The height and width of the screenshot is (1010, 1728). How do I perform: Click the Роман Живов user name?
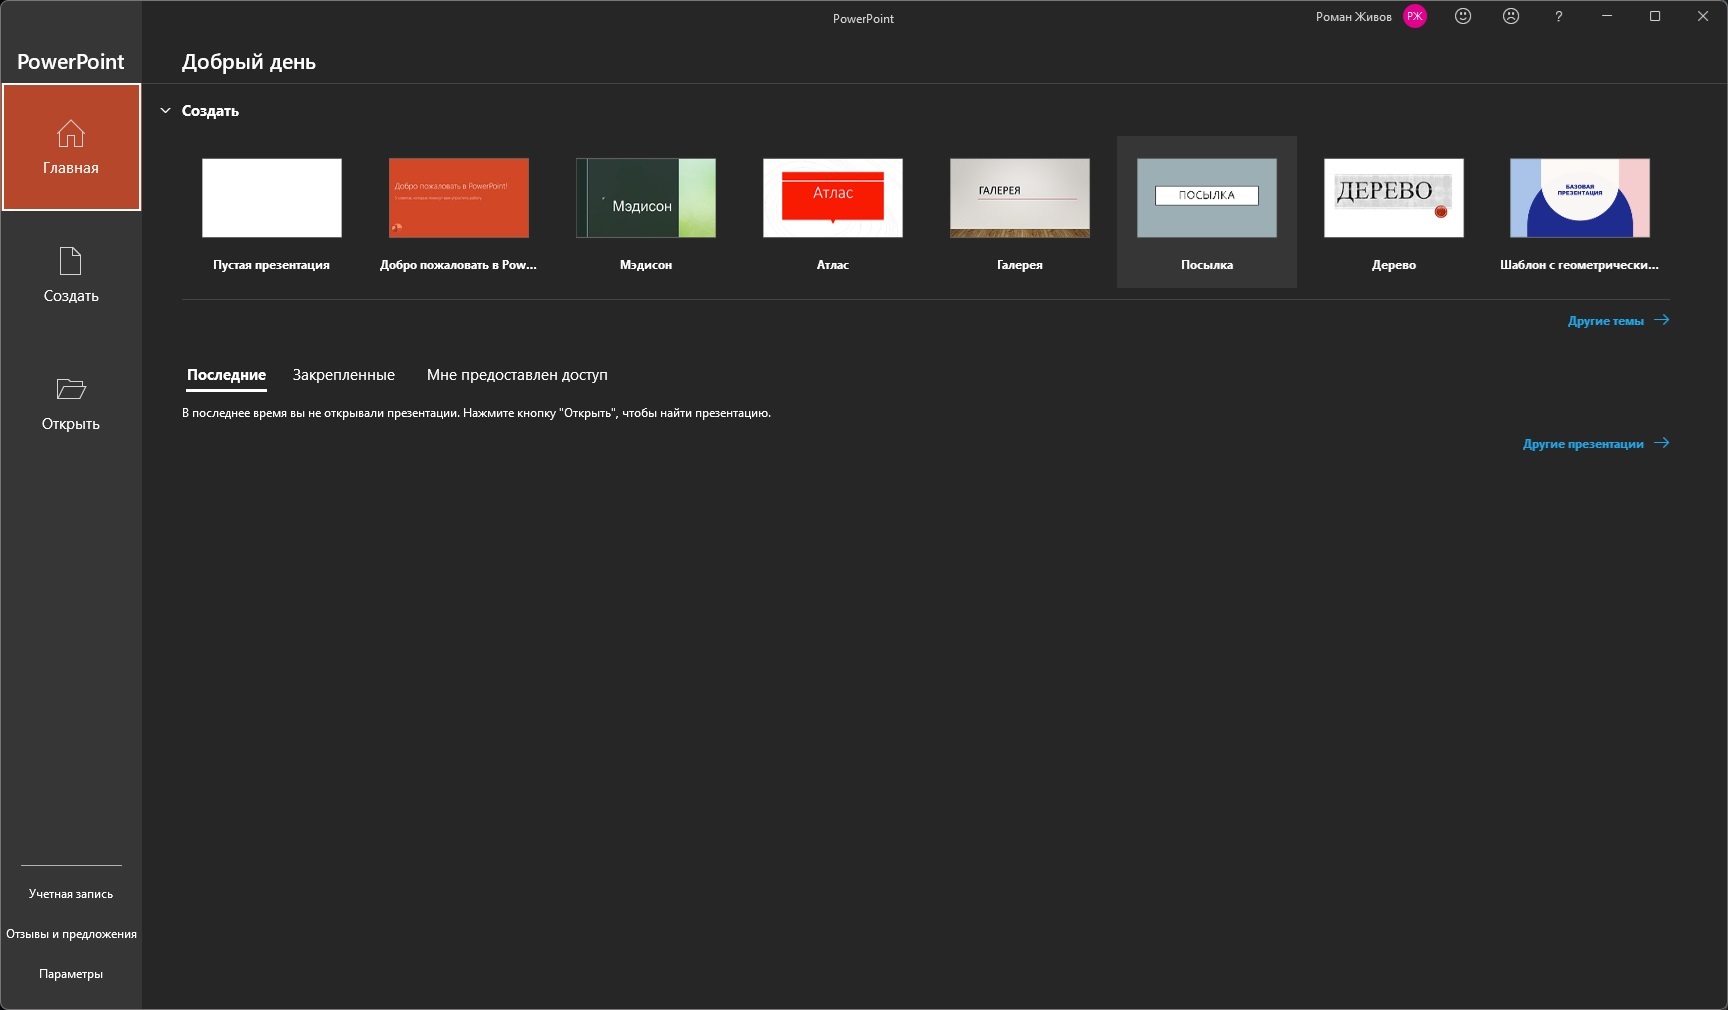tap(1353, 17)
